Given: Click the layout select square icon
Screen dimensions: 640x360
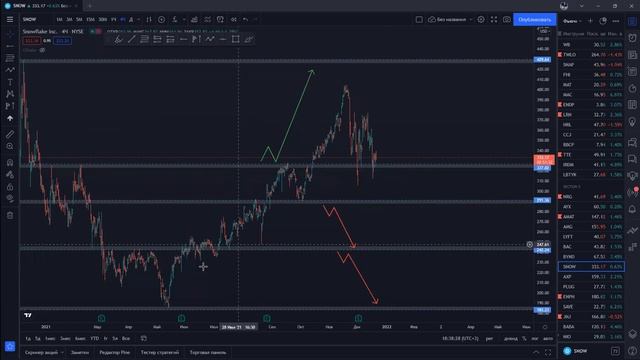Looking at the screenshot, I should [x=419, y=19].
